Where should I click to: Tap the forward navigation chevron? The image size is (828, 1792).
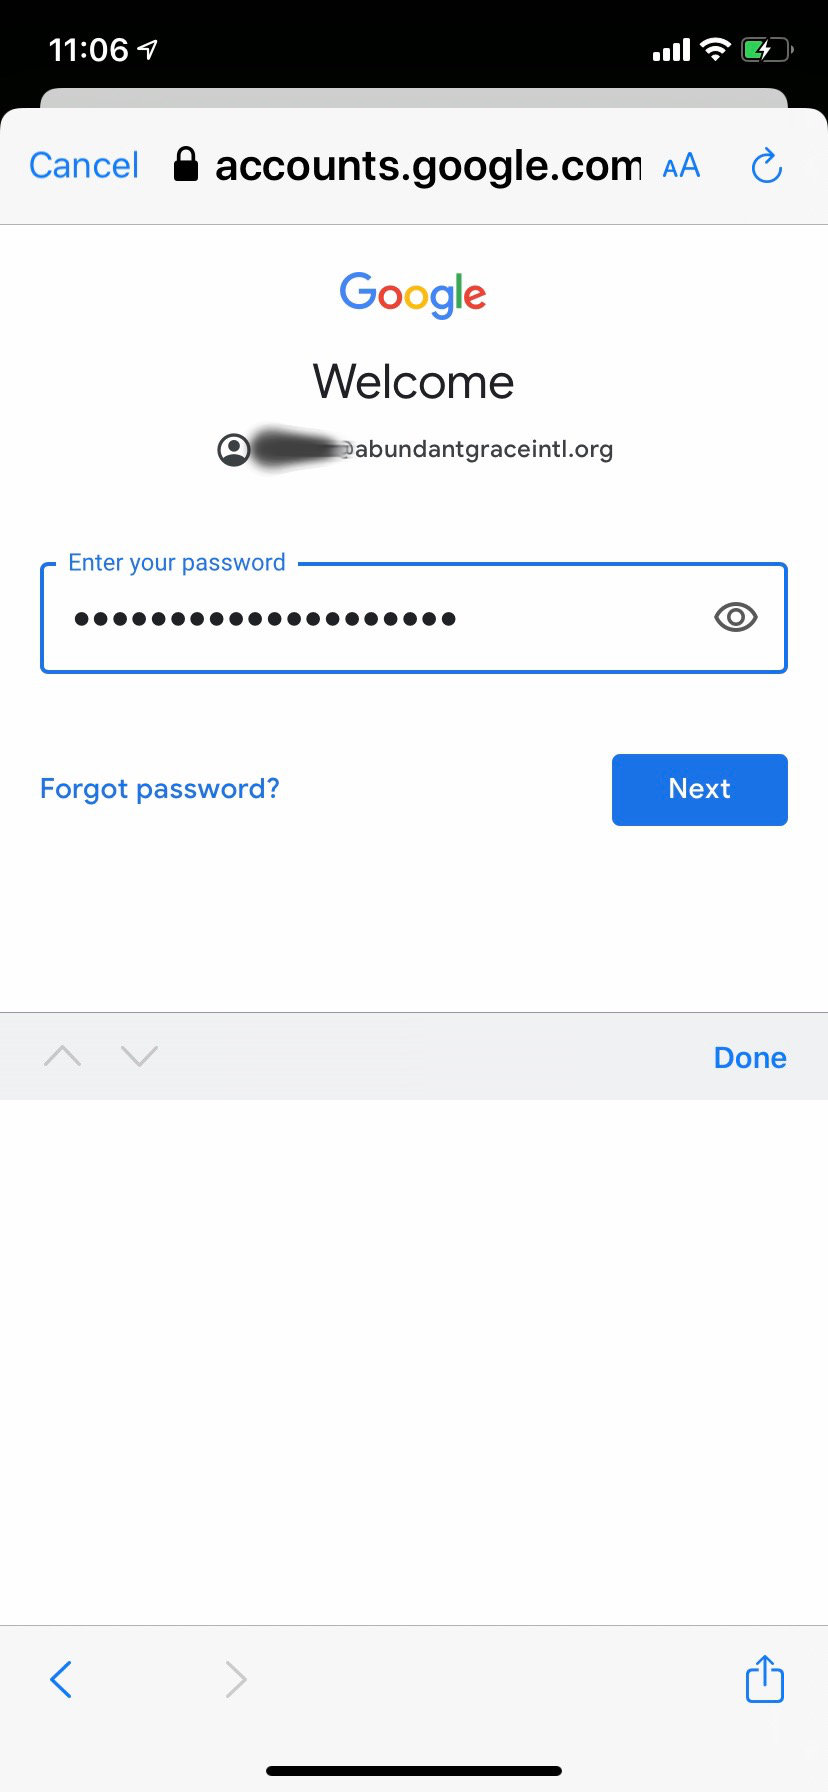236,1679
